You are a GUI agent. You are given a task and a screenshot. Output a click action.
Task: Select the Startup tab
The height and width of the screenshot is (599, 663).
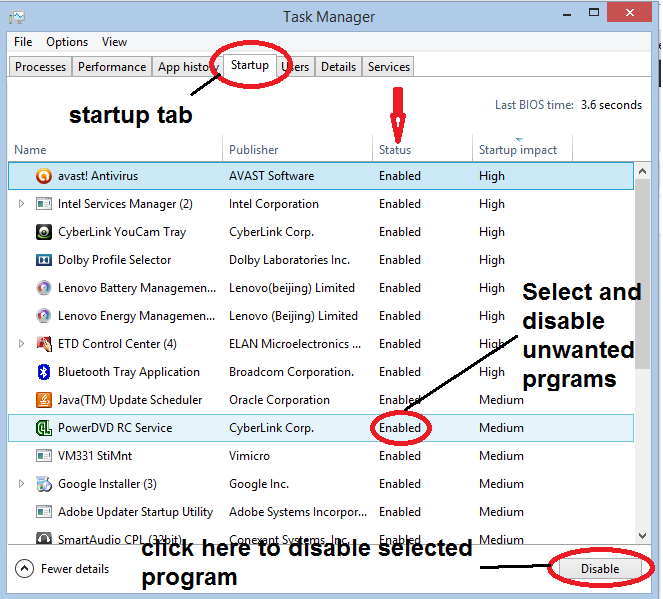[x=249, y=65]
